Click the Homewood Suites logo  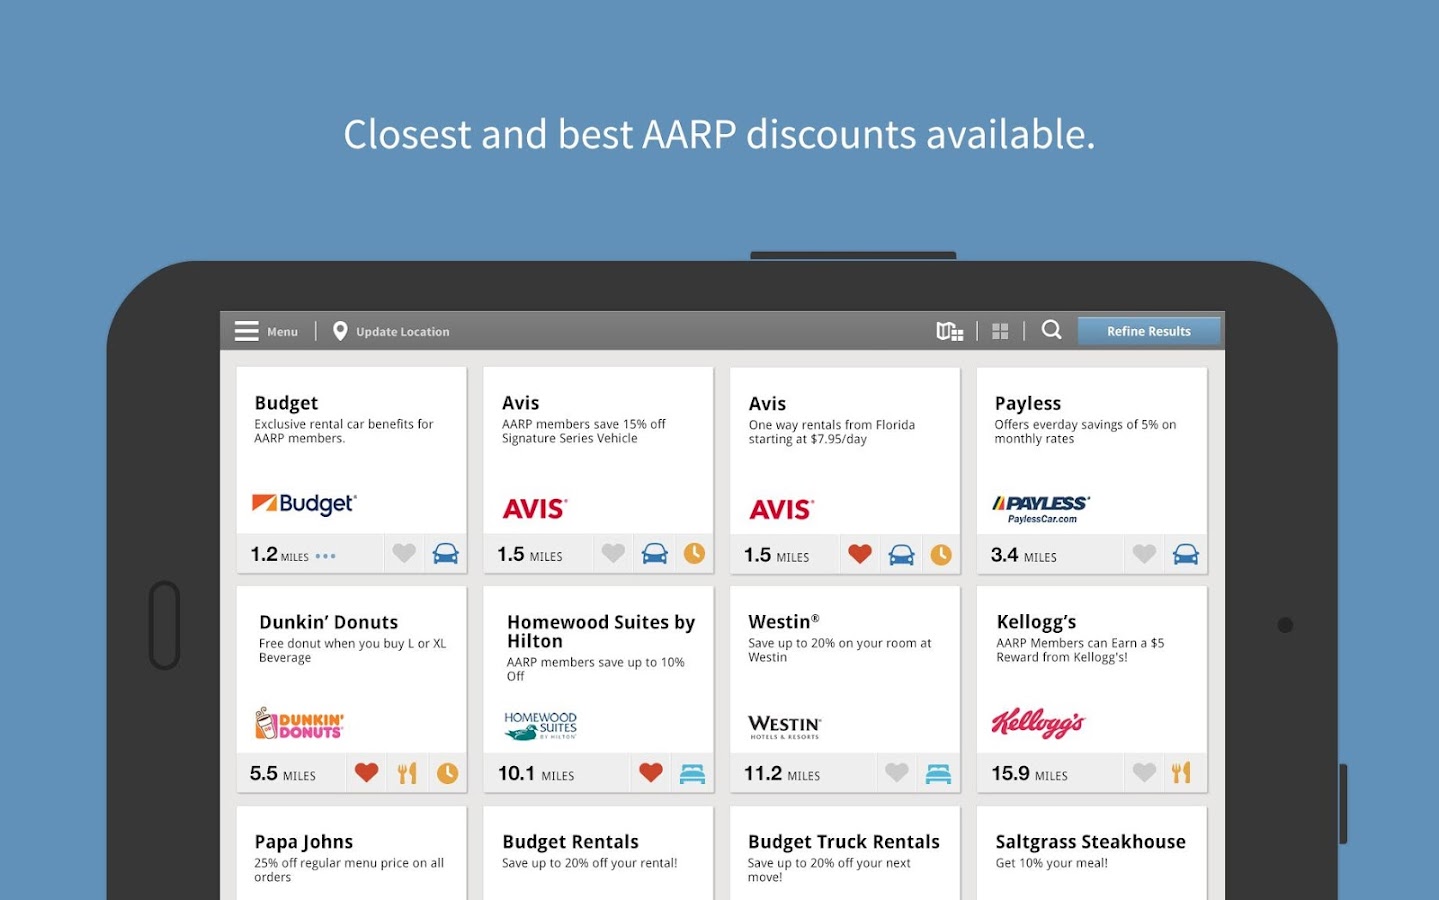point(540,726)
